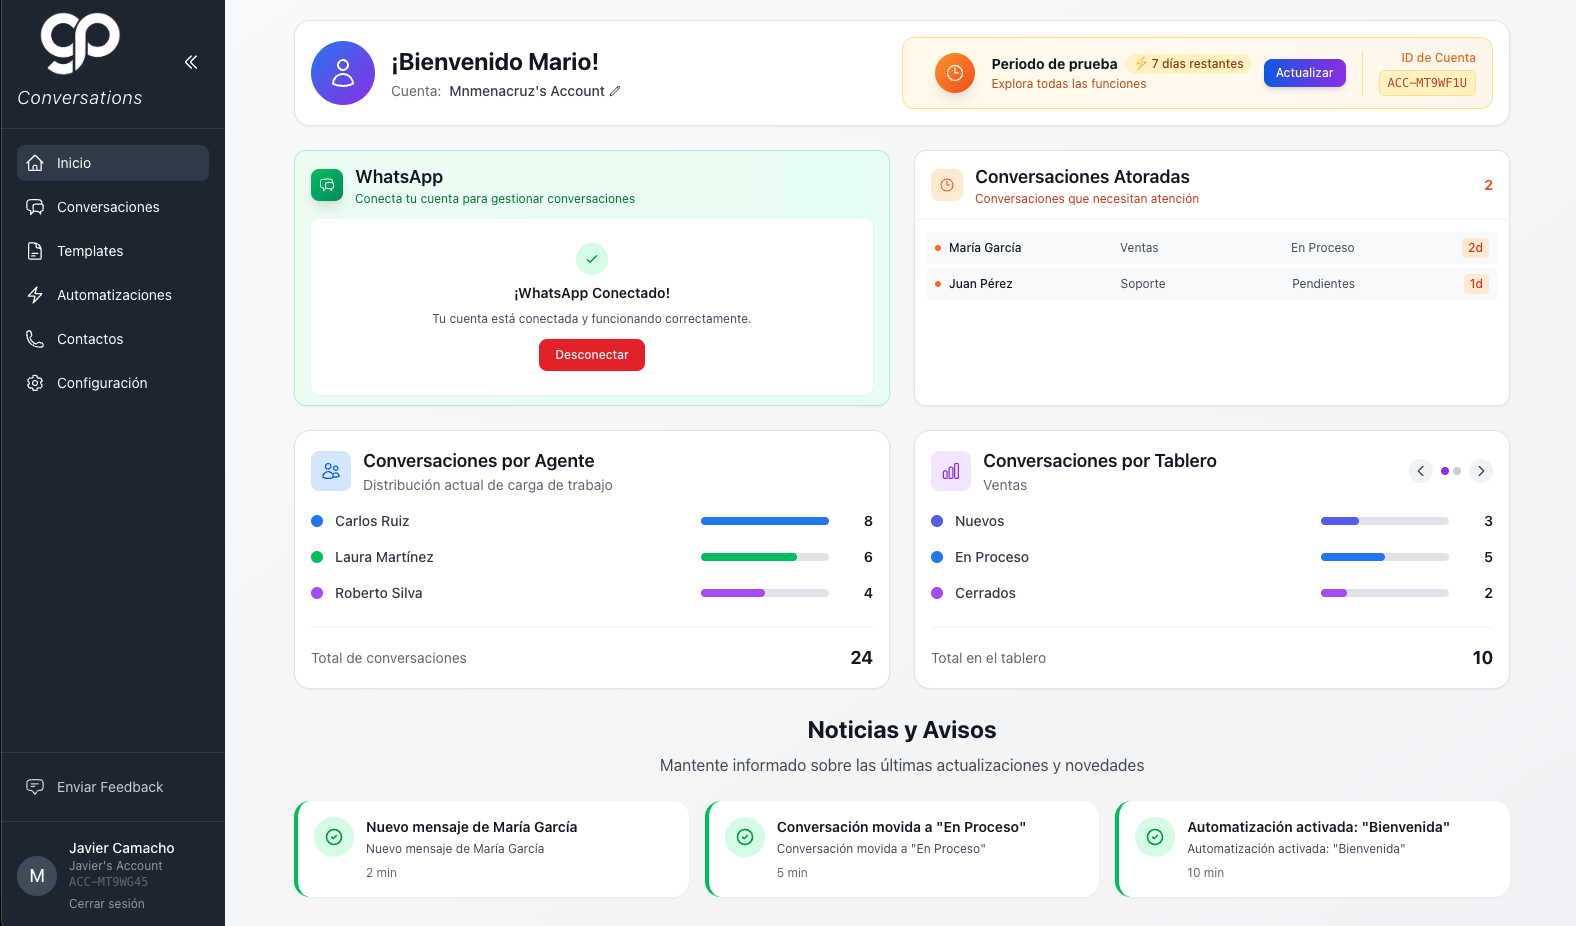1576x926 pixels.
Task: Go to previous board with left chevron
Action: [1421, 471]
